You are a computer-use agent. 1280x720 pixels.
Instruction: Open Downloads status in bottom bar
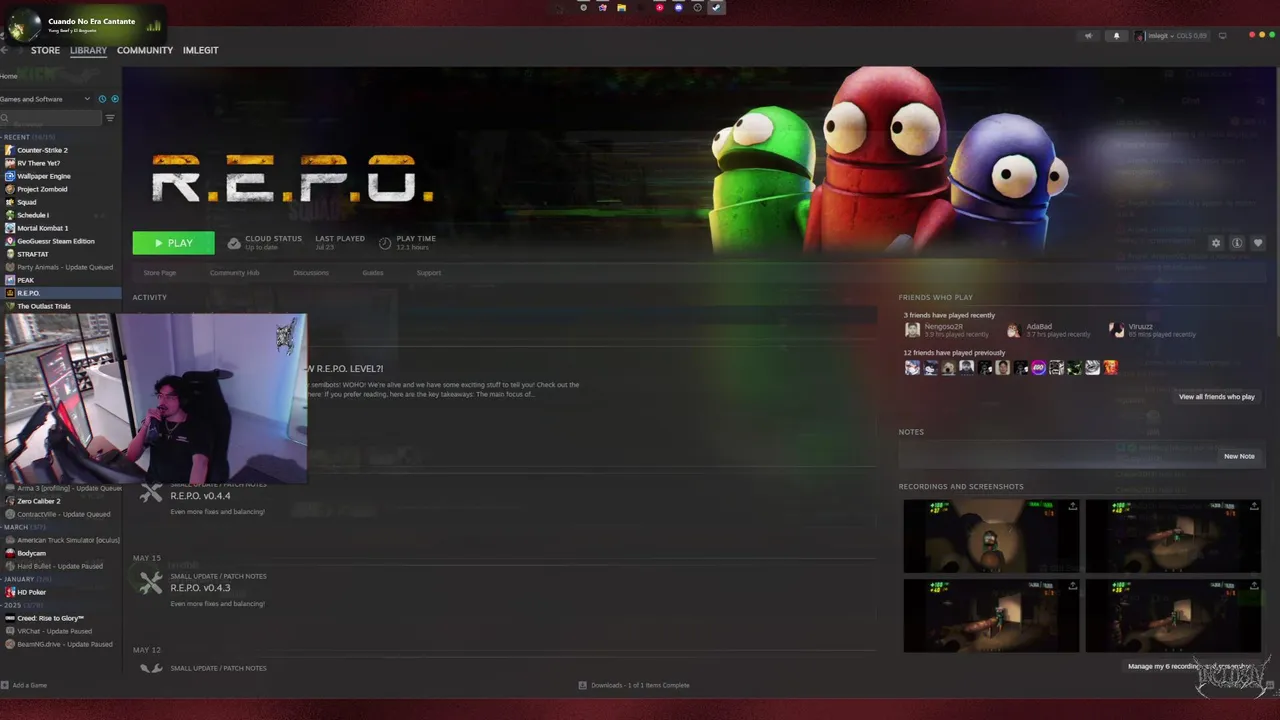pyautogui.click(x=634, y=685)
